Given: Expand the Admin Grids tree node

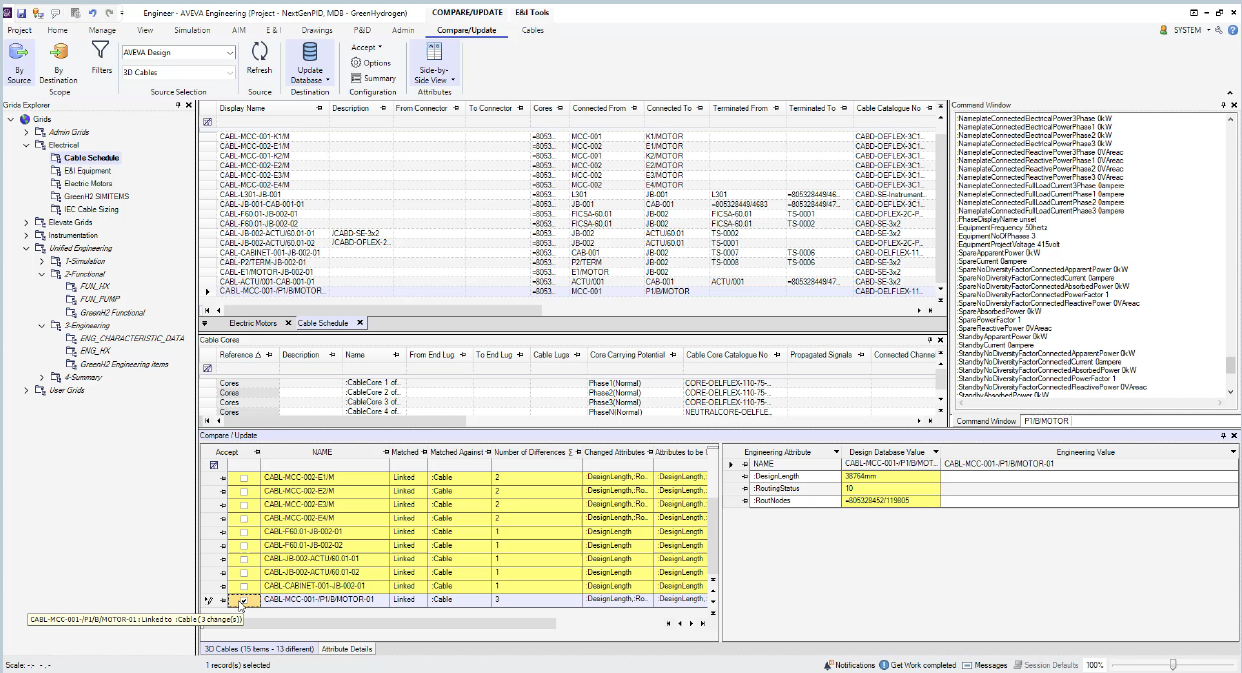Looking at the screenshot, I should click(x=27, y=132).
